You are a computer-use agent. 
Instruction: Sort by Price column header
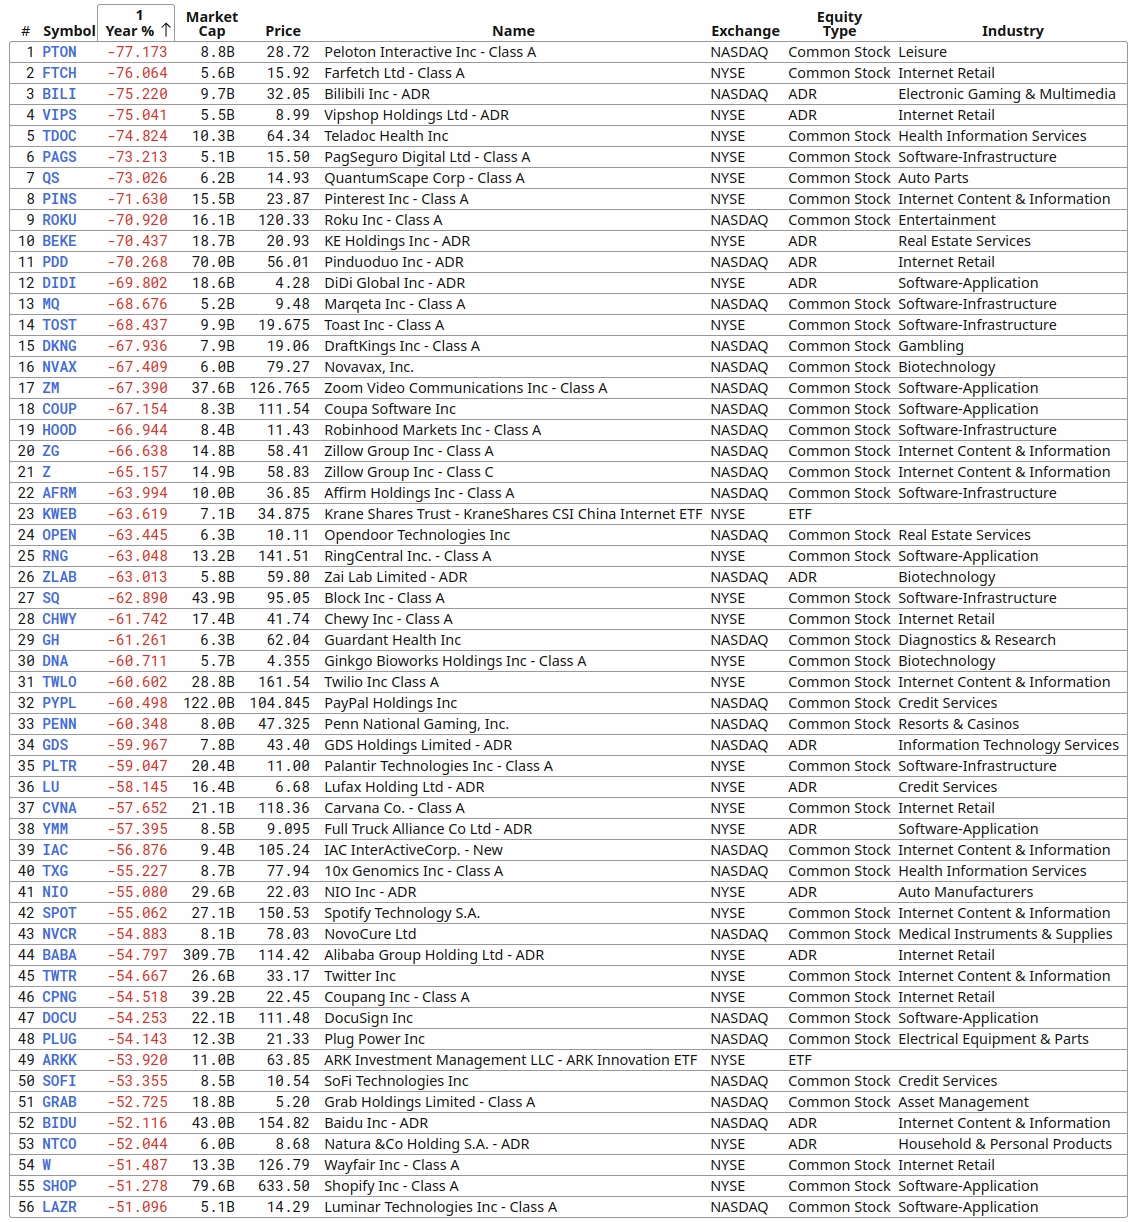point(283,31)
